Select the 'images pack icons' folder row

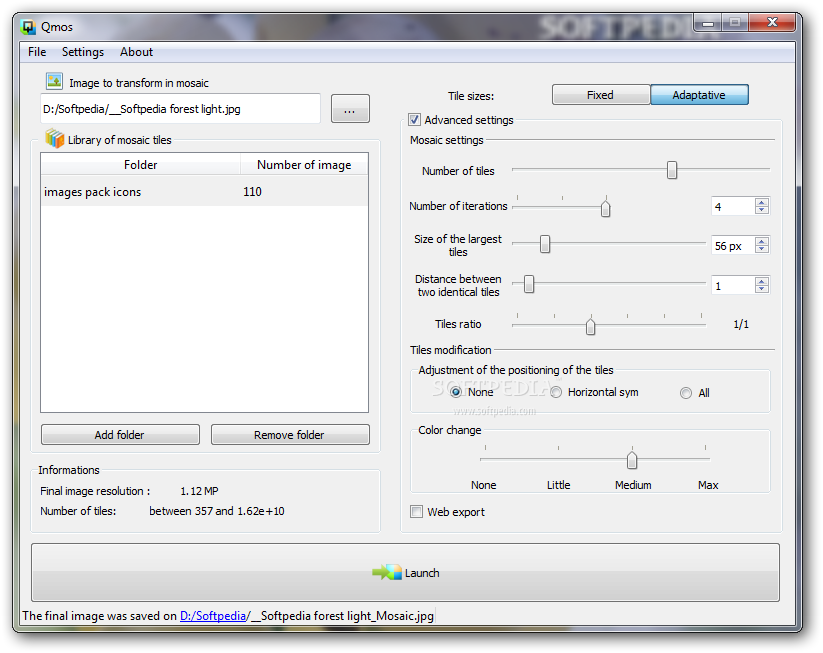coord(204,192)
